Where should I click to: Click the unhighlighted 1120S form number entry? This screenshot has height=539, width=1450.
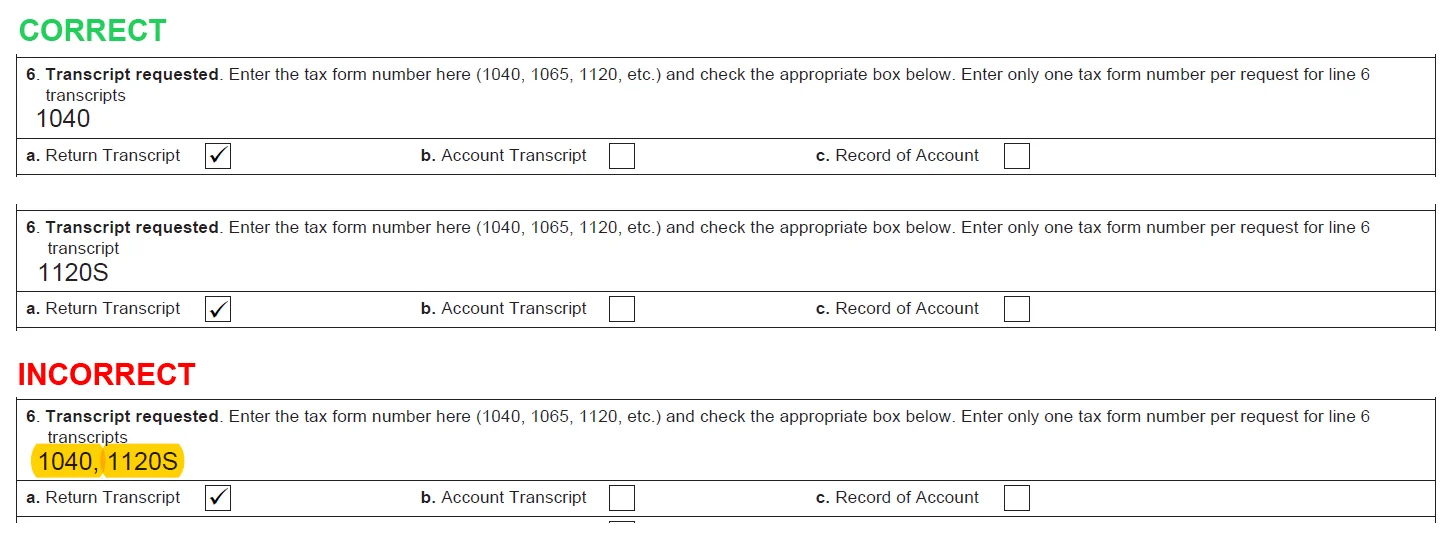click(73, 272)
